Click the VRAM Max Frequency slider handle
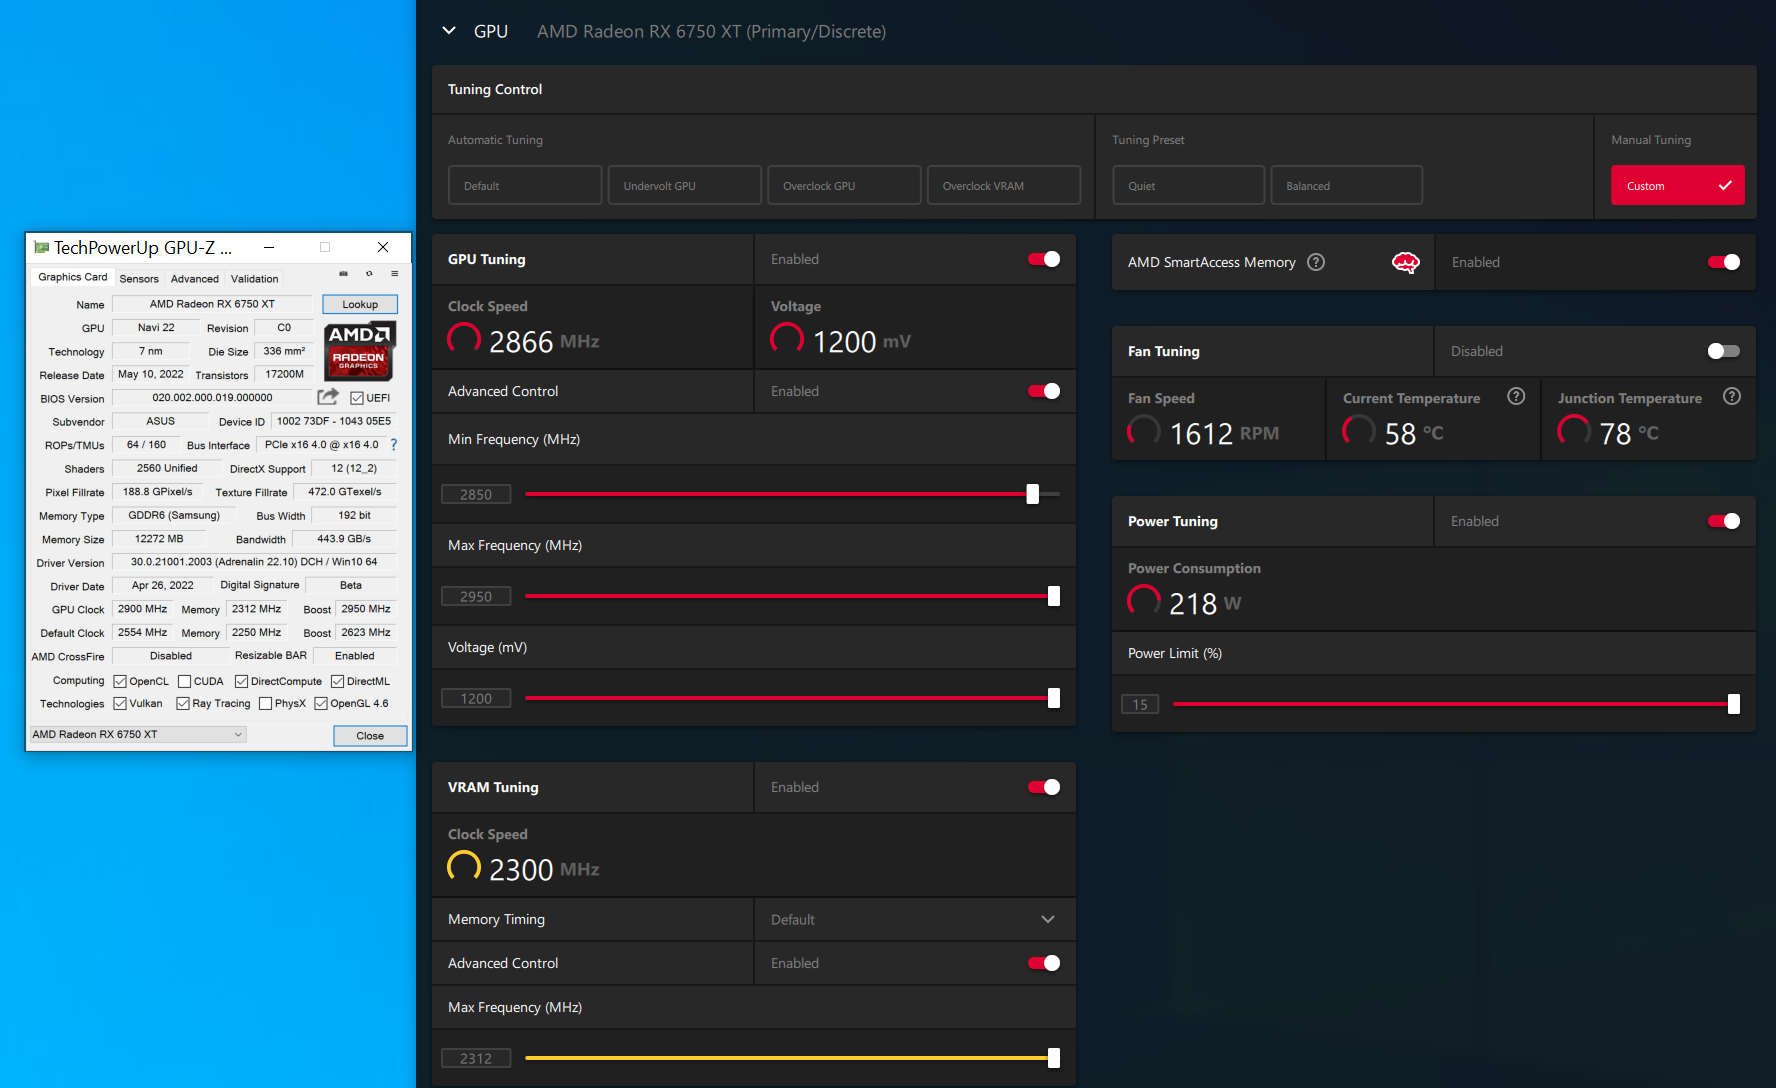 [1054, 1058]
